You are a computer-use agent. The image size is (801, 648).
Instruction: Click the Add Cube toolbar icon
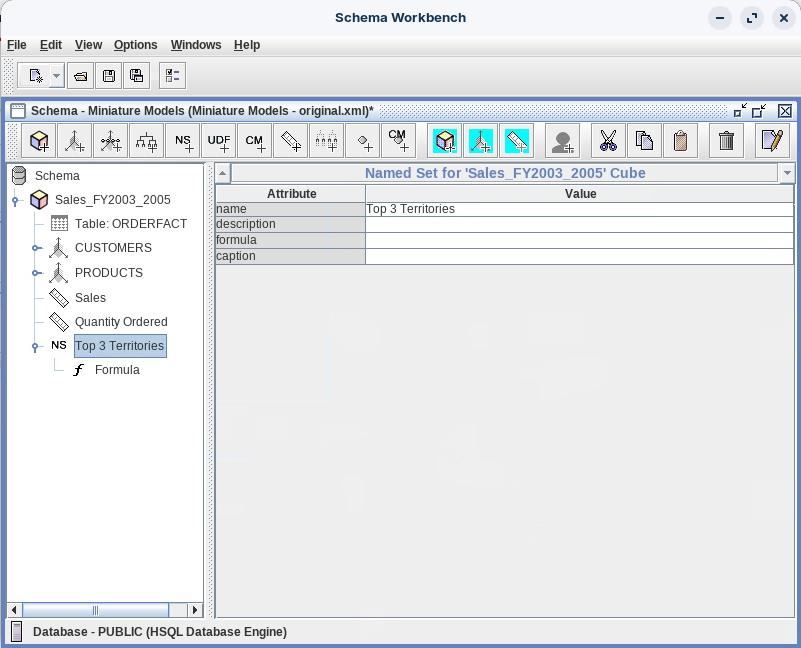[39, 141]
